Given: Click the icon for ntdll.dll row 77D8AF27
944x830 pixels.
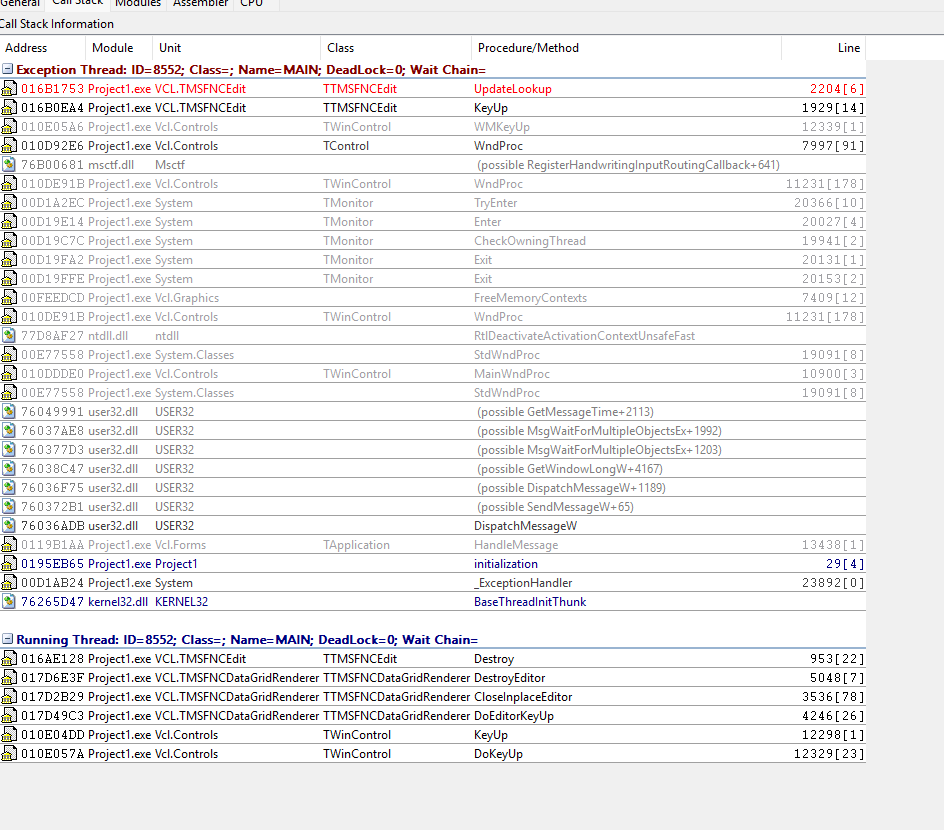Looking at the screenshot, I should click(x=9, y=336).
